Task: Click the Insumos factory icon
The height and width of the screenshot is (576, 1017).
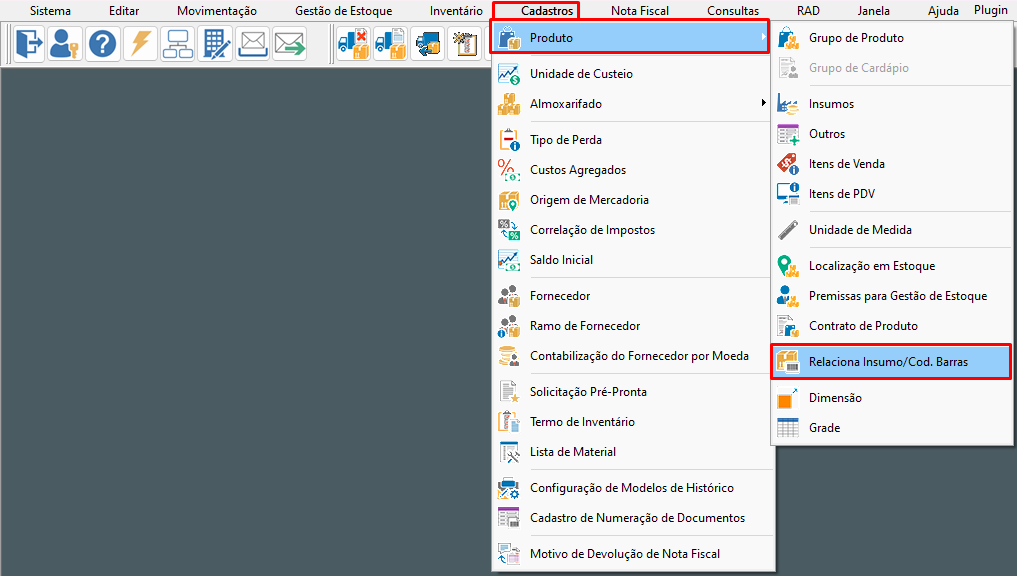Action: [788, 104]
